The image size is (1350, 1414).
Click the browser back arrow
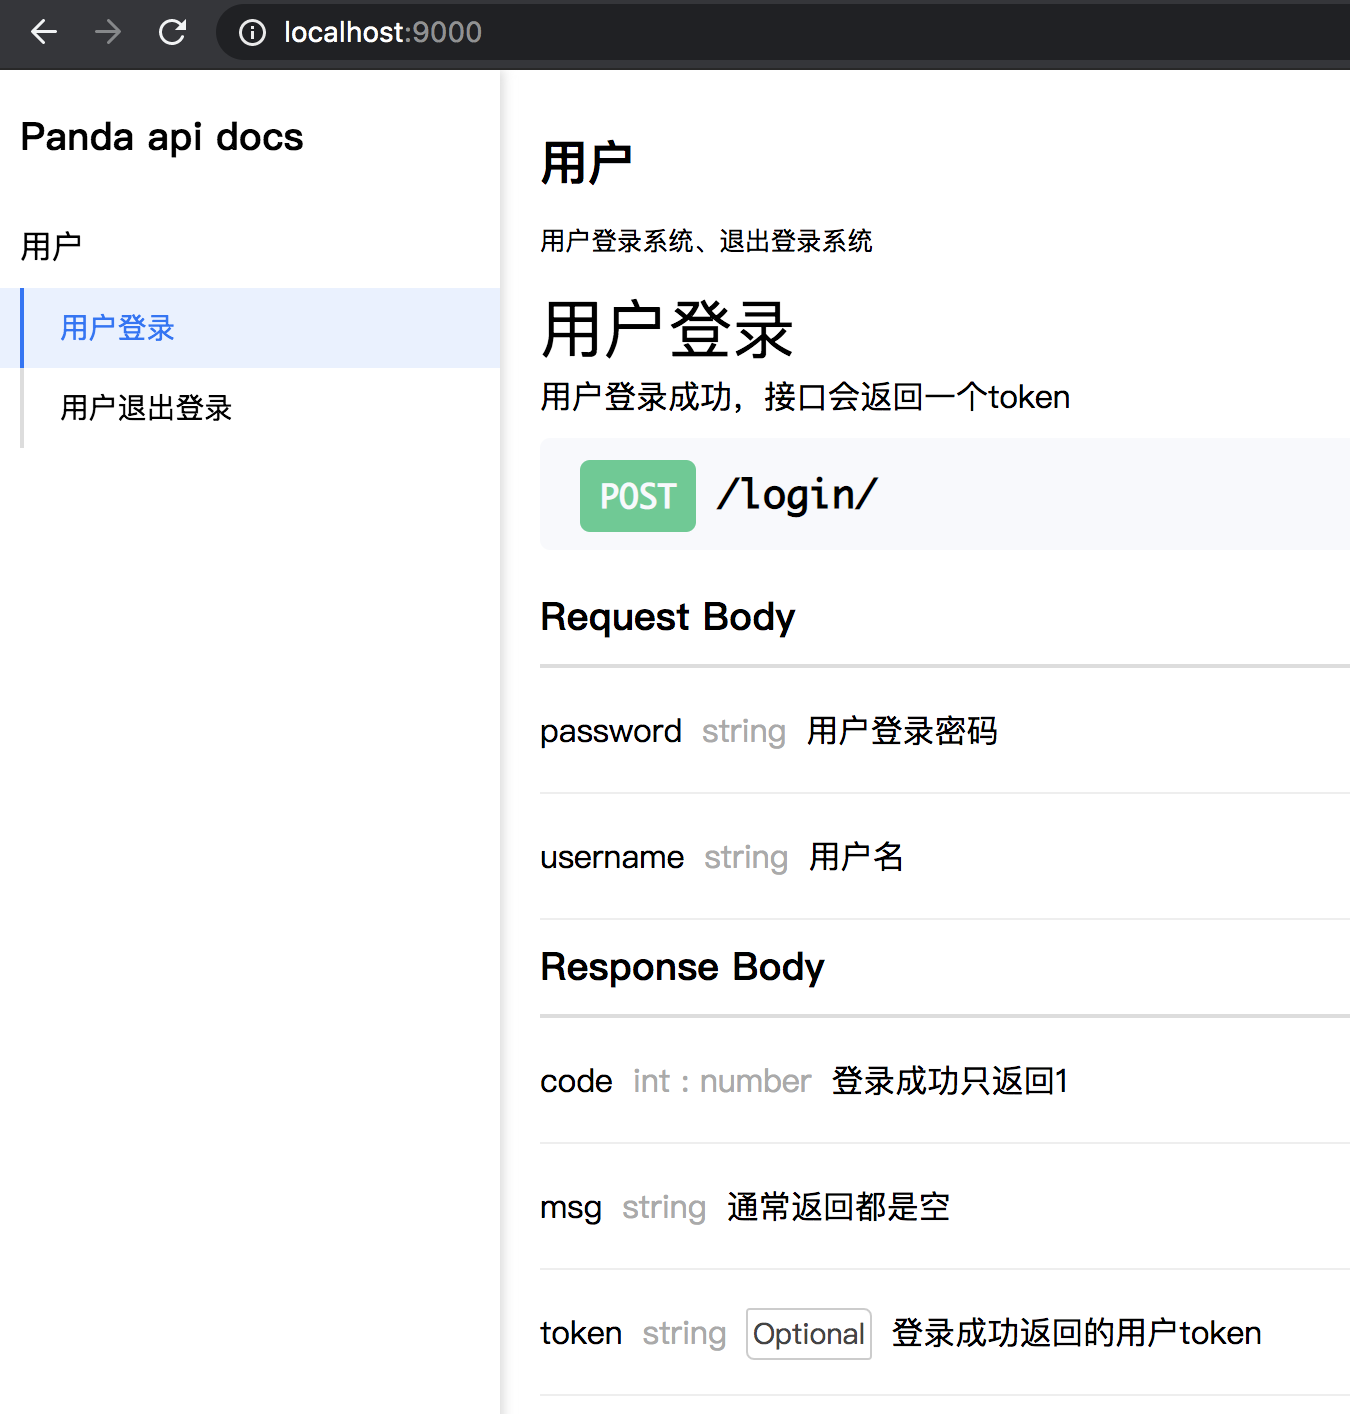coord(44,32)
